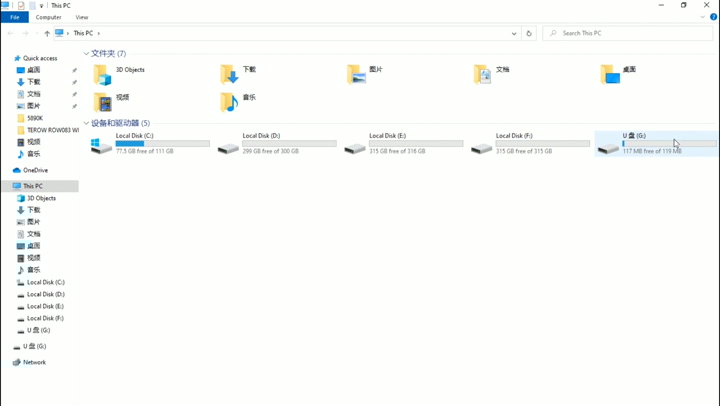Expand the chevron after This PC breadcrumb
This screenshot has width=720, height=406.
(98, 33)
